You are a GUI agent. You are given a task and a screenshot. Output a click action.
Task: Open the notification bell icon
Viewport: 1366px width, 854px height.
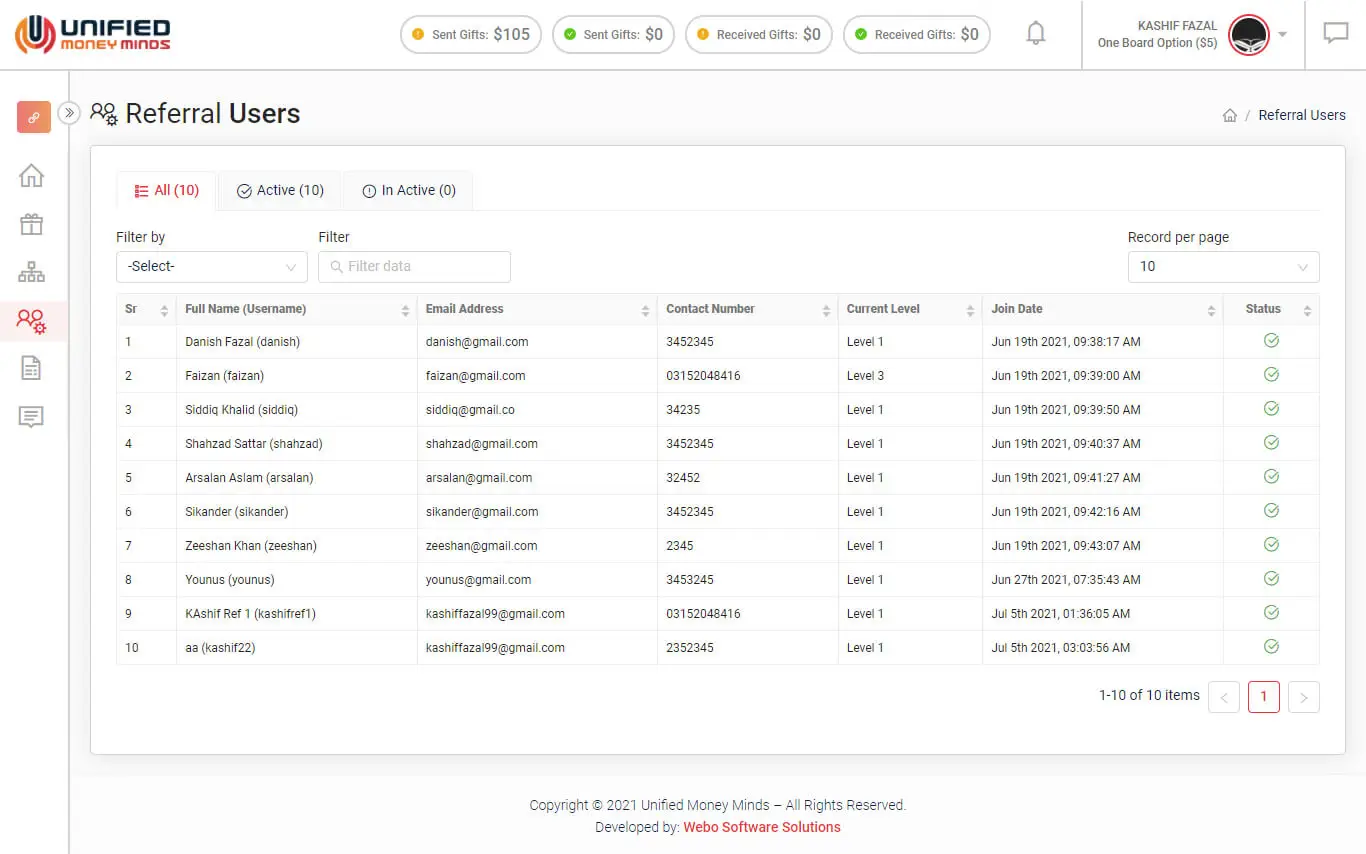tap(1036, 34)
